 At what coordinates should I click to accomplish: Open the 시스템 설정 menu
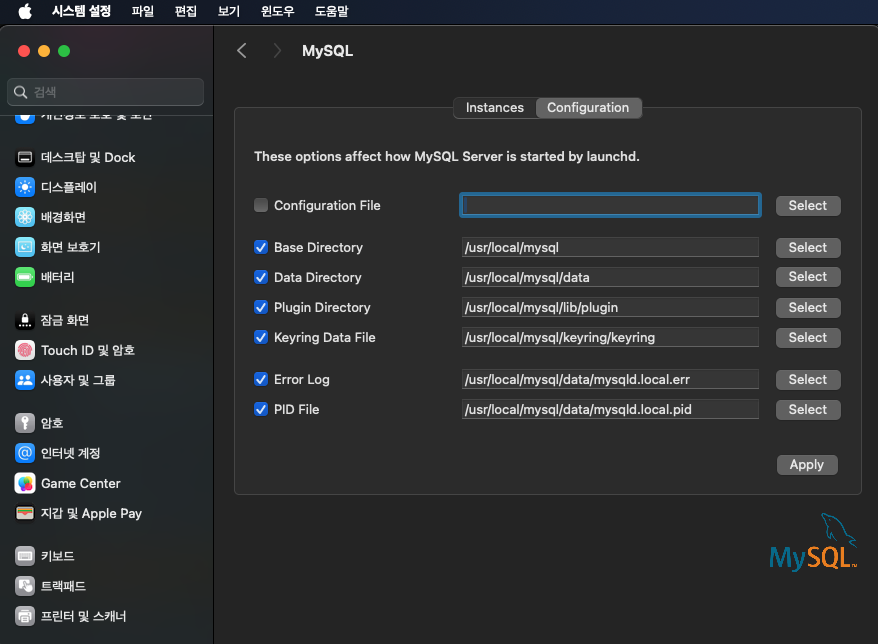81,11
